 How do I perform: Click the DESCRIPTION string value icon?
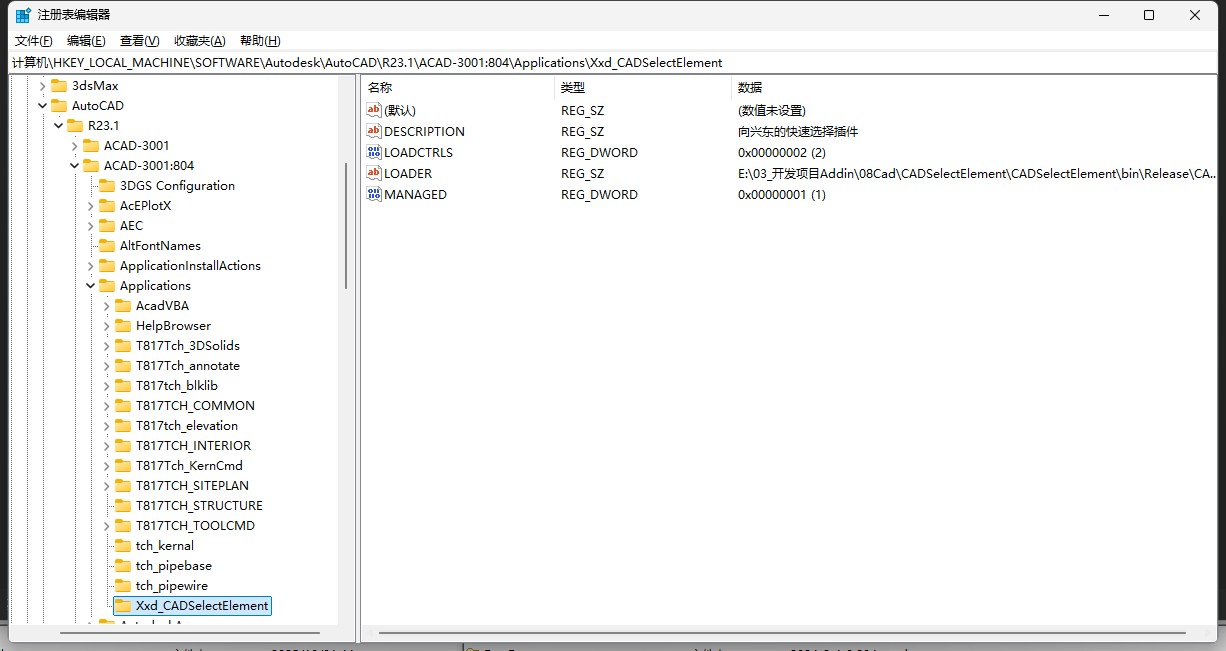point(374,132)
